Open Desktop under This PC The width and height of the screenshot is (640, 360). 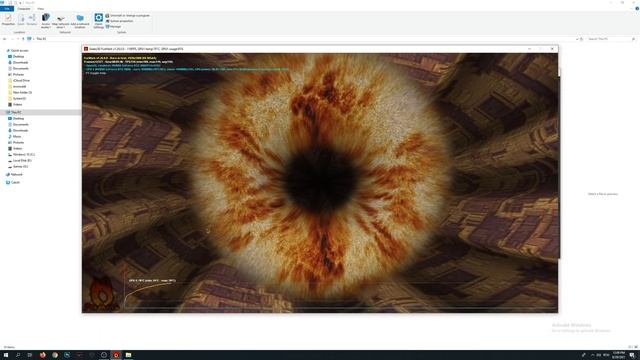click(16, 118)
